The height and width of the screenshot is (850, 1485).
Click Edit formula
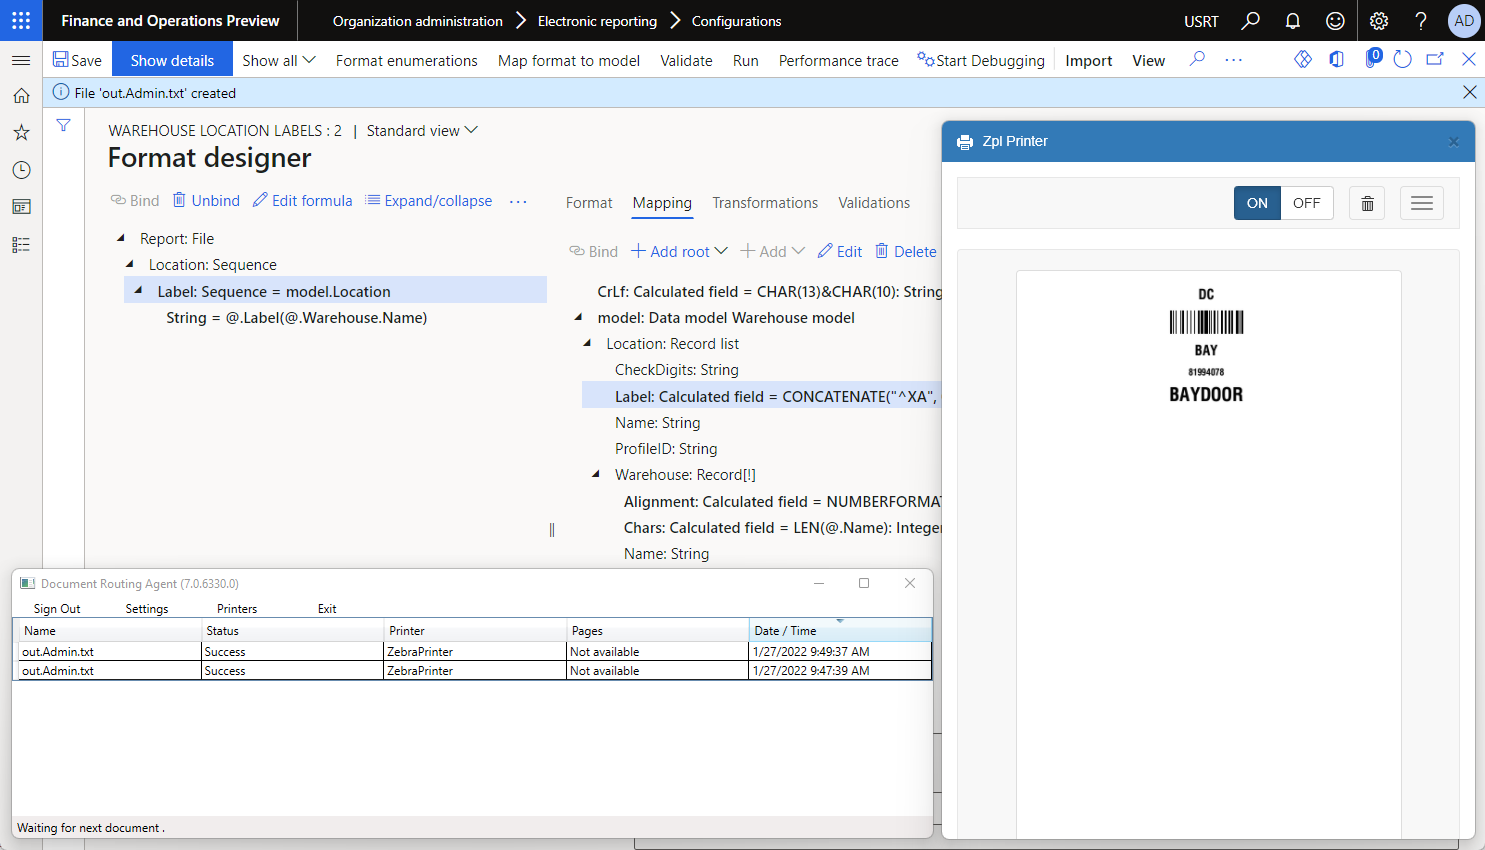pos(302,200)
